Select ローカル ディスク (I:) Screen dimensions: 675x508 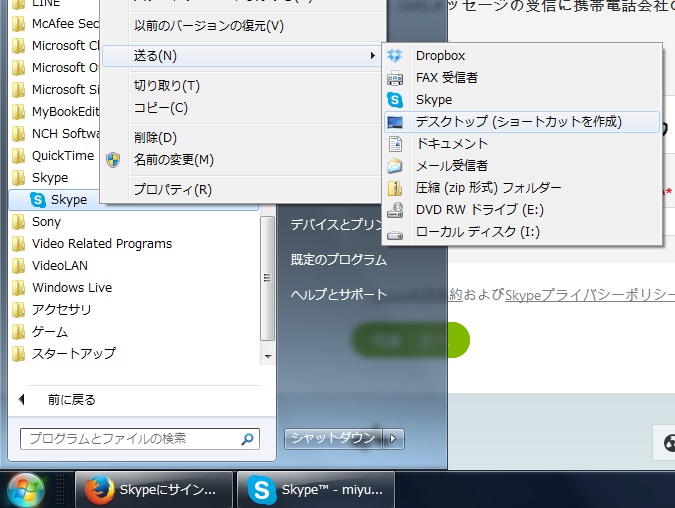click(521, 232)
